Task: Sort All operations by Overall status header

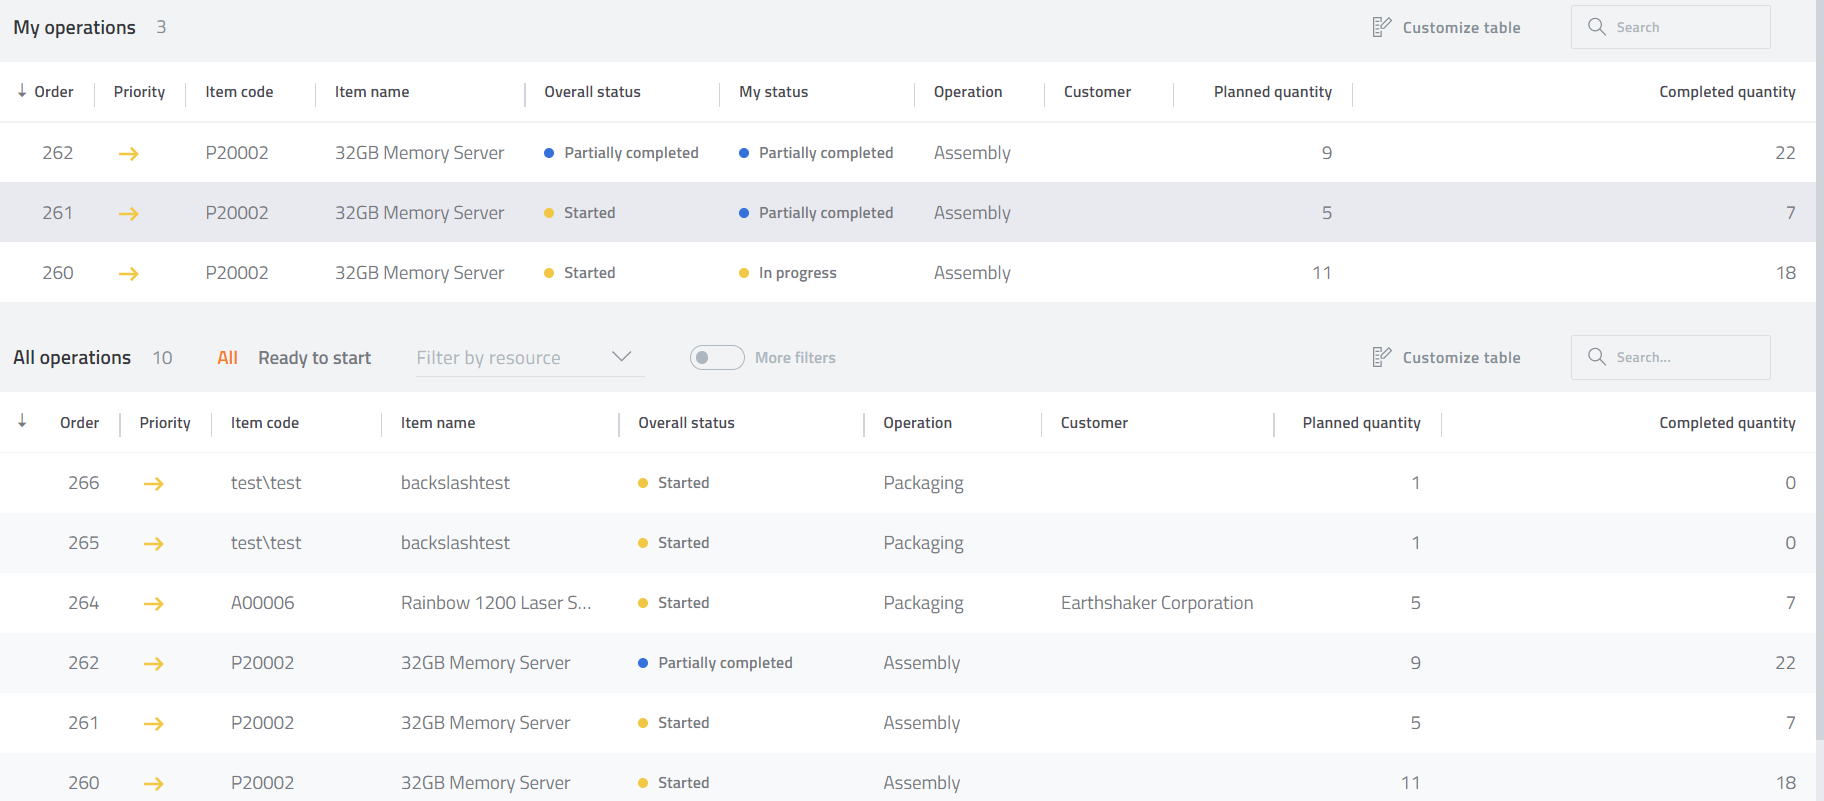Action: pyautogui.click(x=686, y=423)
